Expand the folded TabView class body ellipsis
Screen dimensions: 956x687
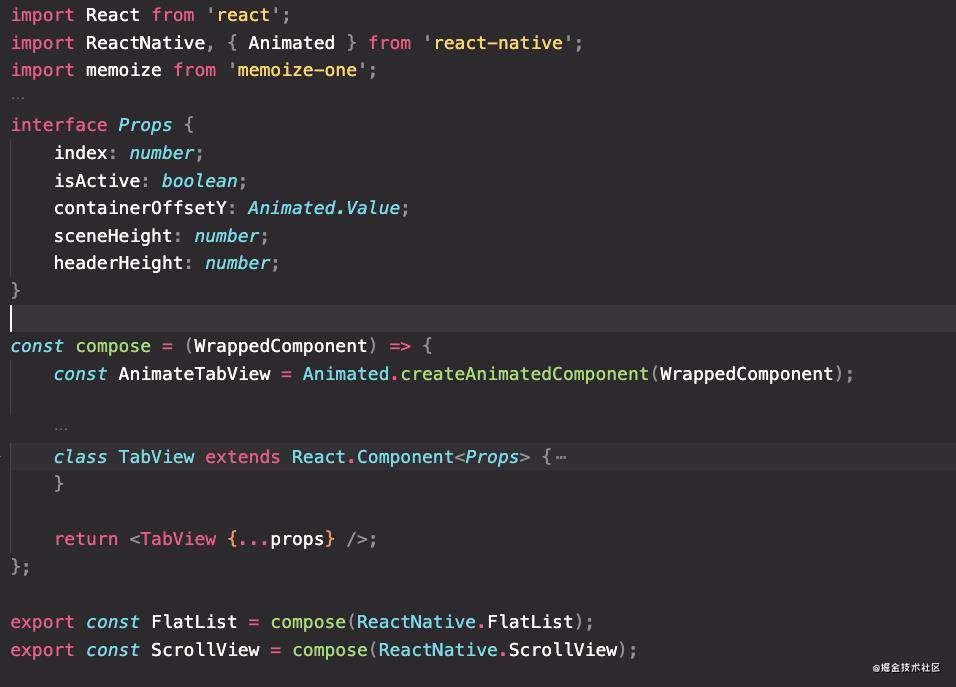pos(561,457)
